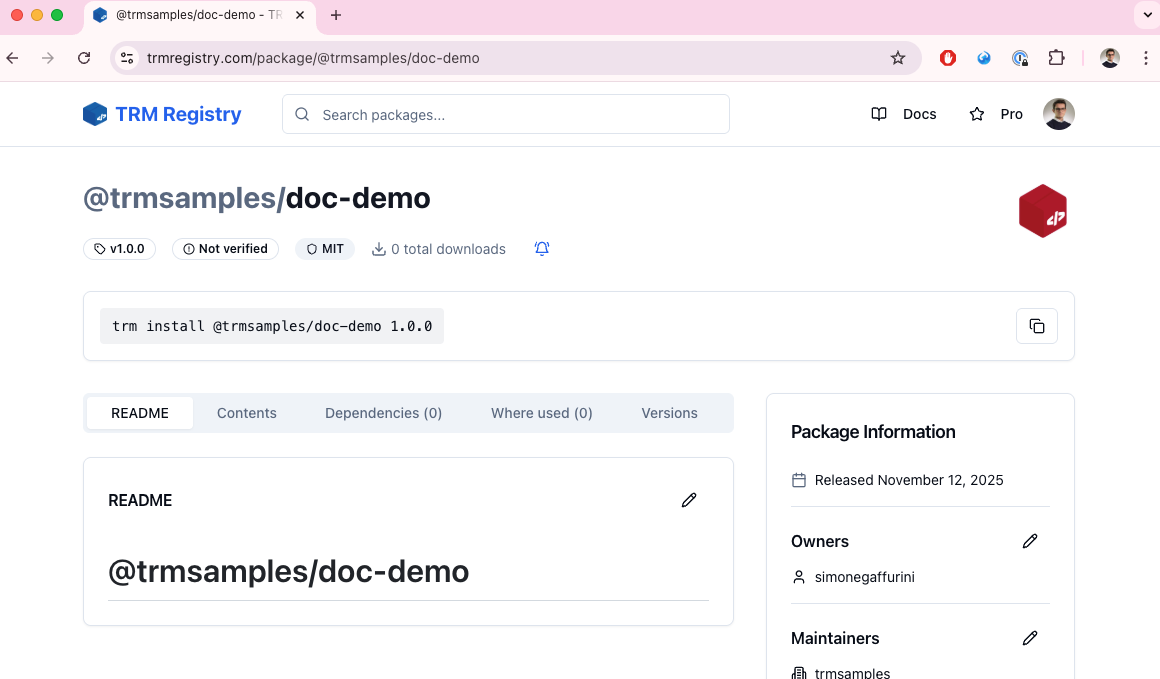Open the Docs link
The image size is (1160, 679).
[x=920, y=114]
